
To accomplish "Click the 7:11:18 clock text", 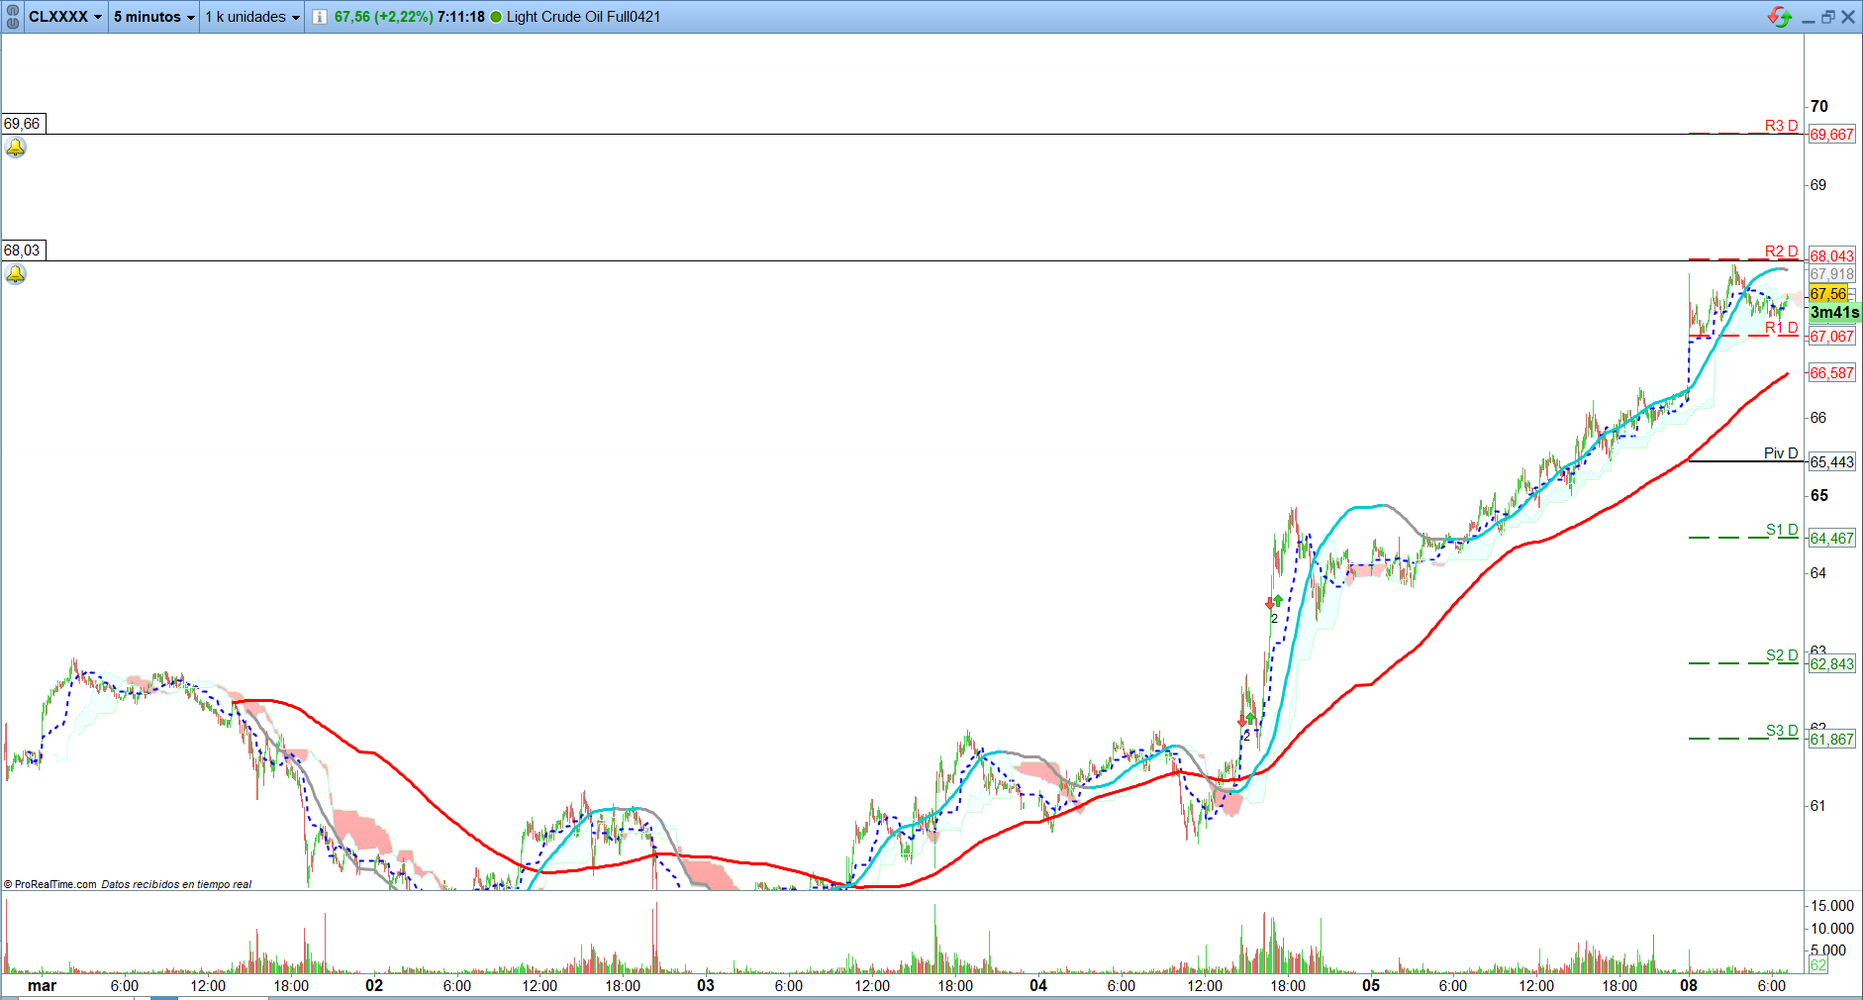I will 461,17.
